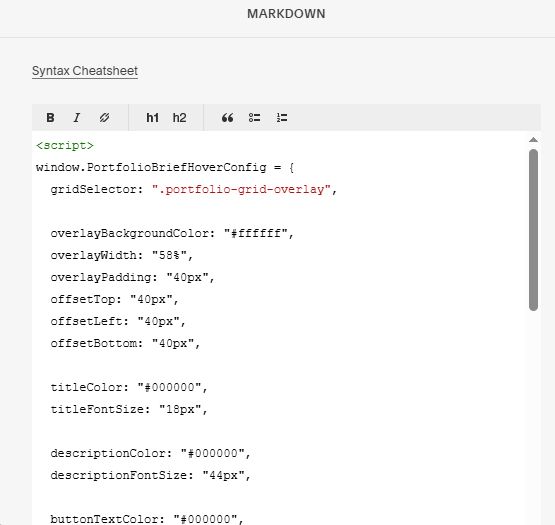Click the gridSelector line in the editor
555x525 pixels.
194,189
